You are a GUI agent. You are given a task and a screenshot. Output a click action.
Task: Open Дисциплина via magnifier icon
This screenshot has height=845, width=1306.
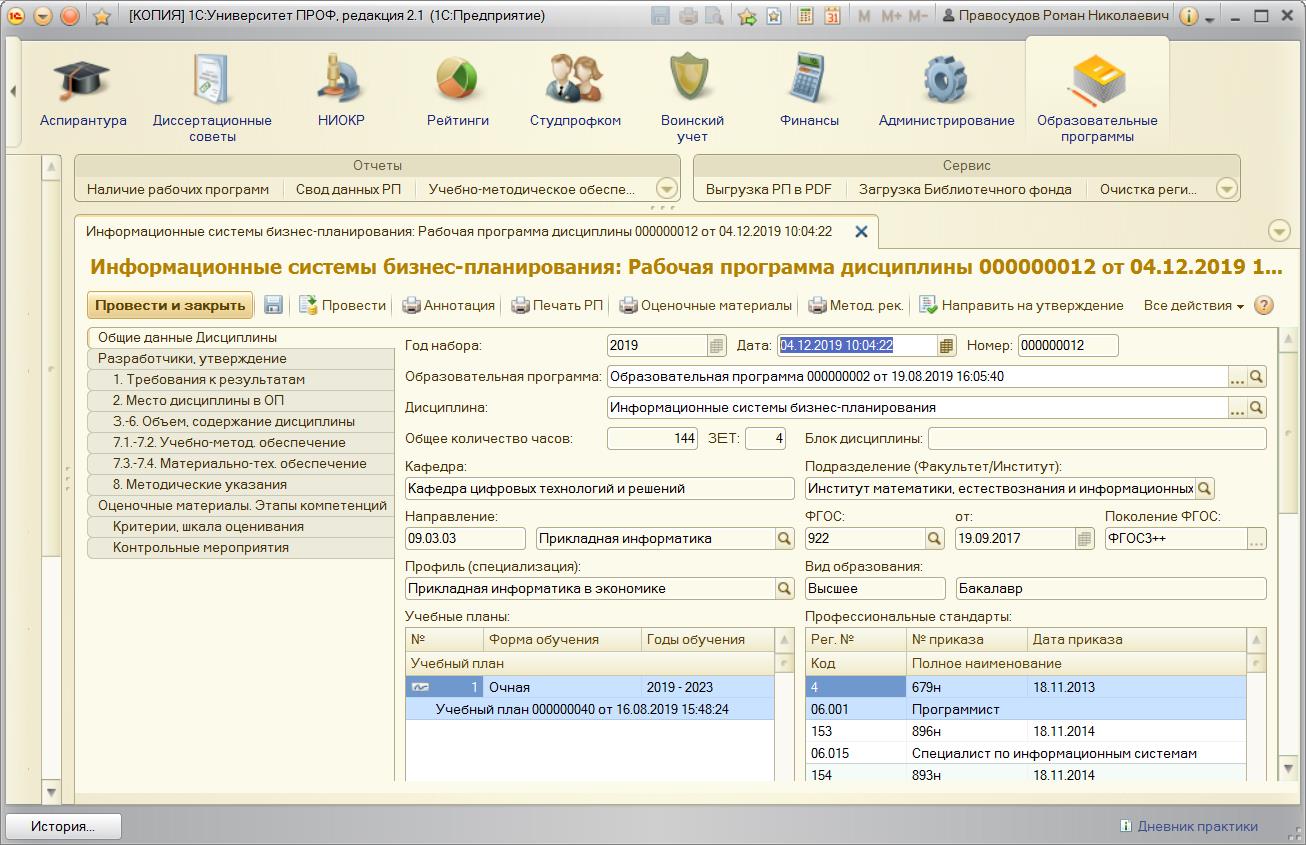1257,408
